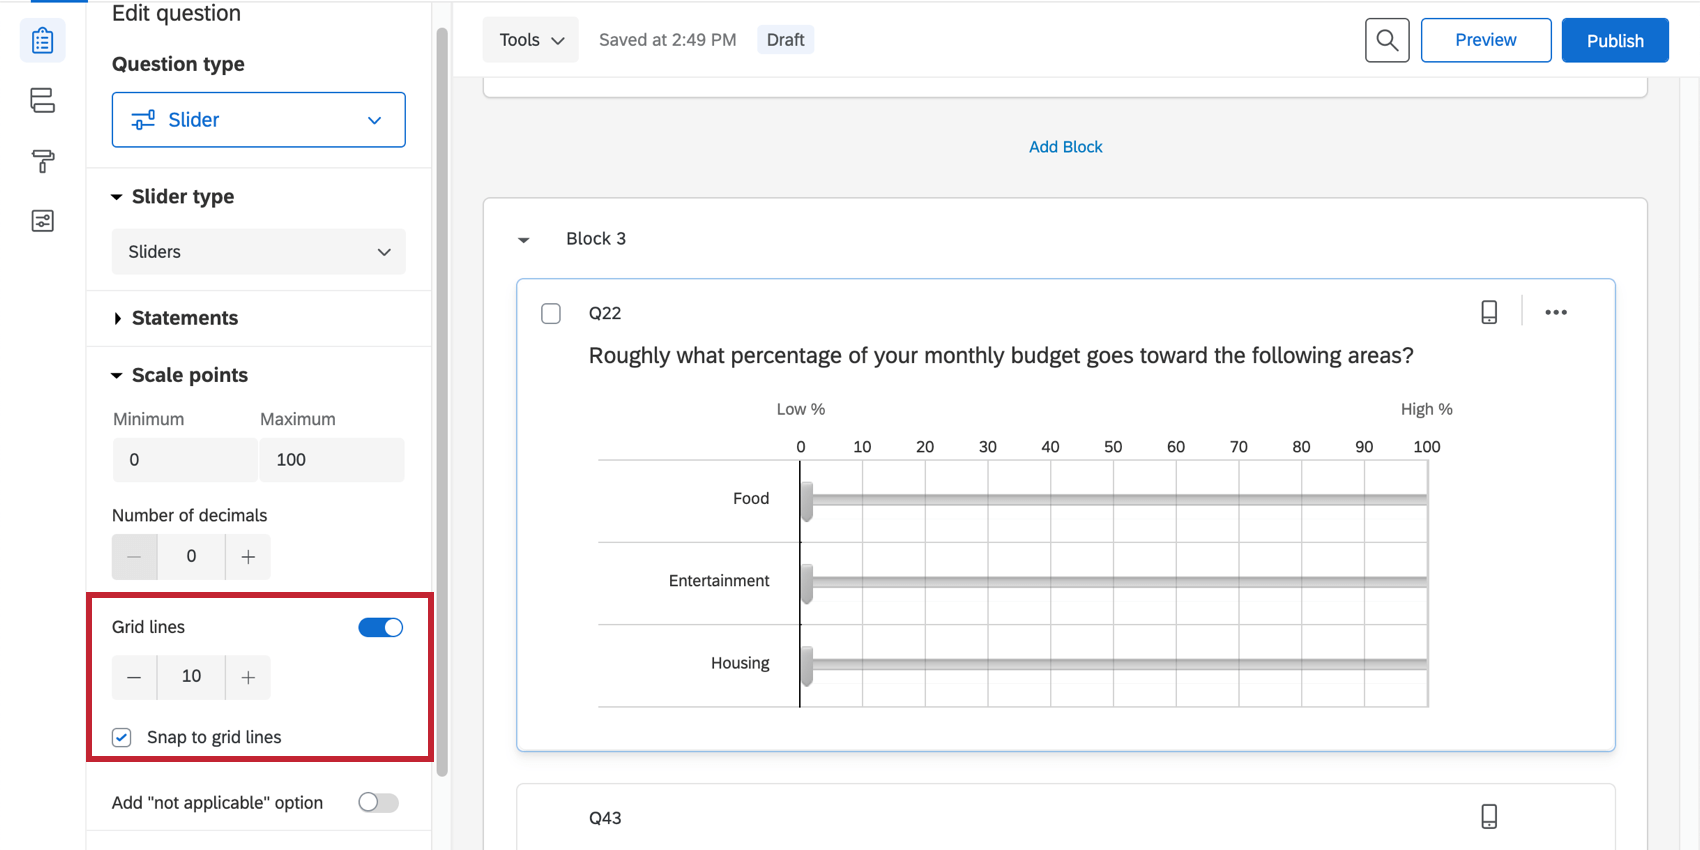This screenshot has width=1700, height=850.
Task: Click the Food slider handle
Action: tap(806, 500)
